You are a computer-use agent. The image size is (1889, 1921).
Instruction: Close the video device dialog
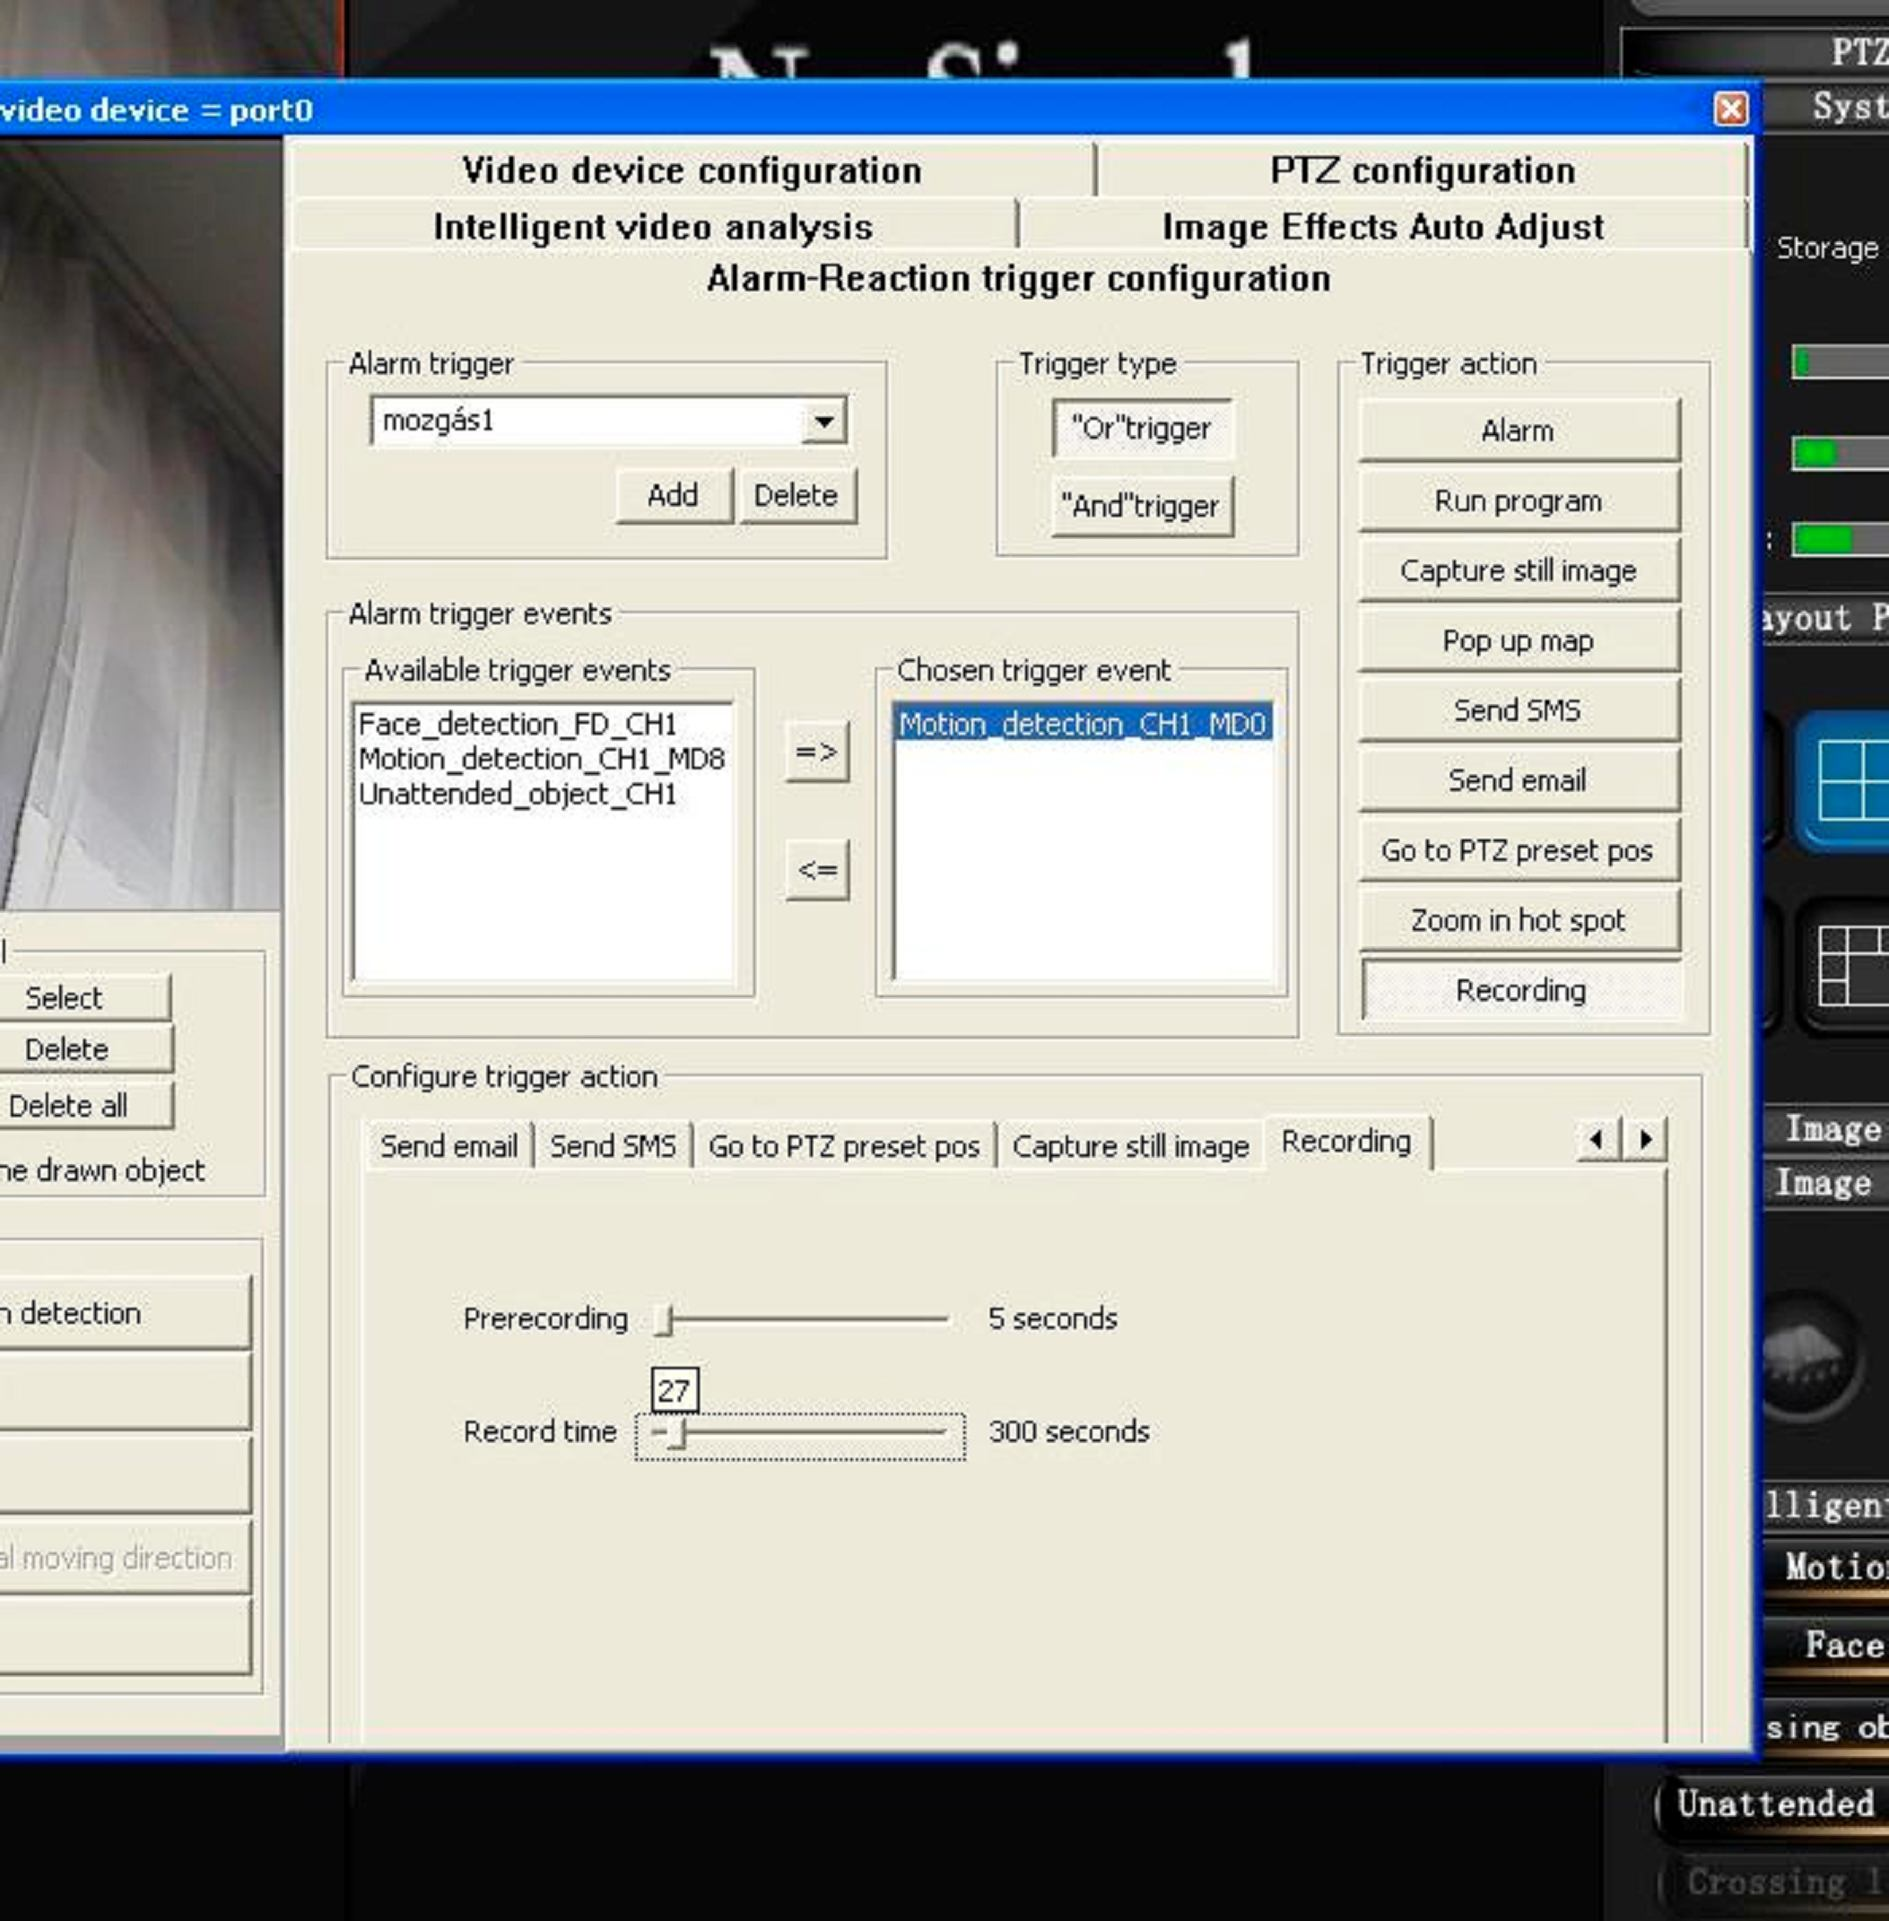click(1731, 109)
